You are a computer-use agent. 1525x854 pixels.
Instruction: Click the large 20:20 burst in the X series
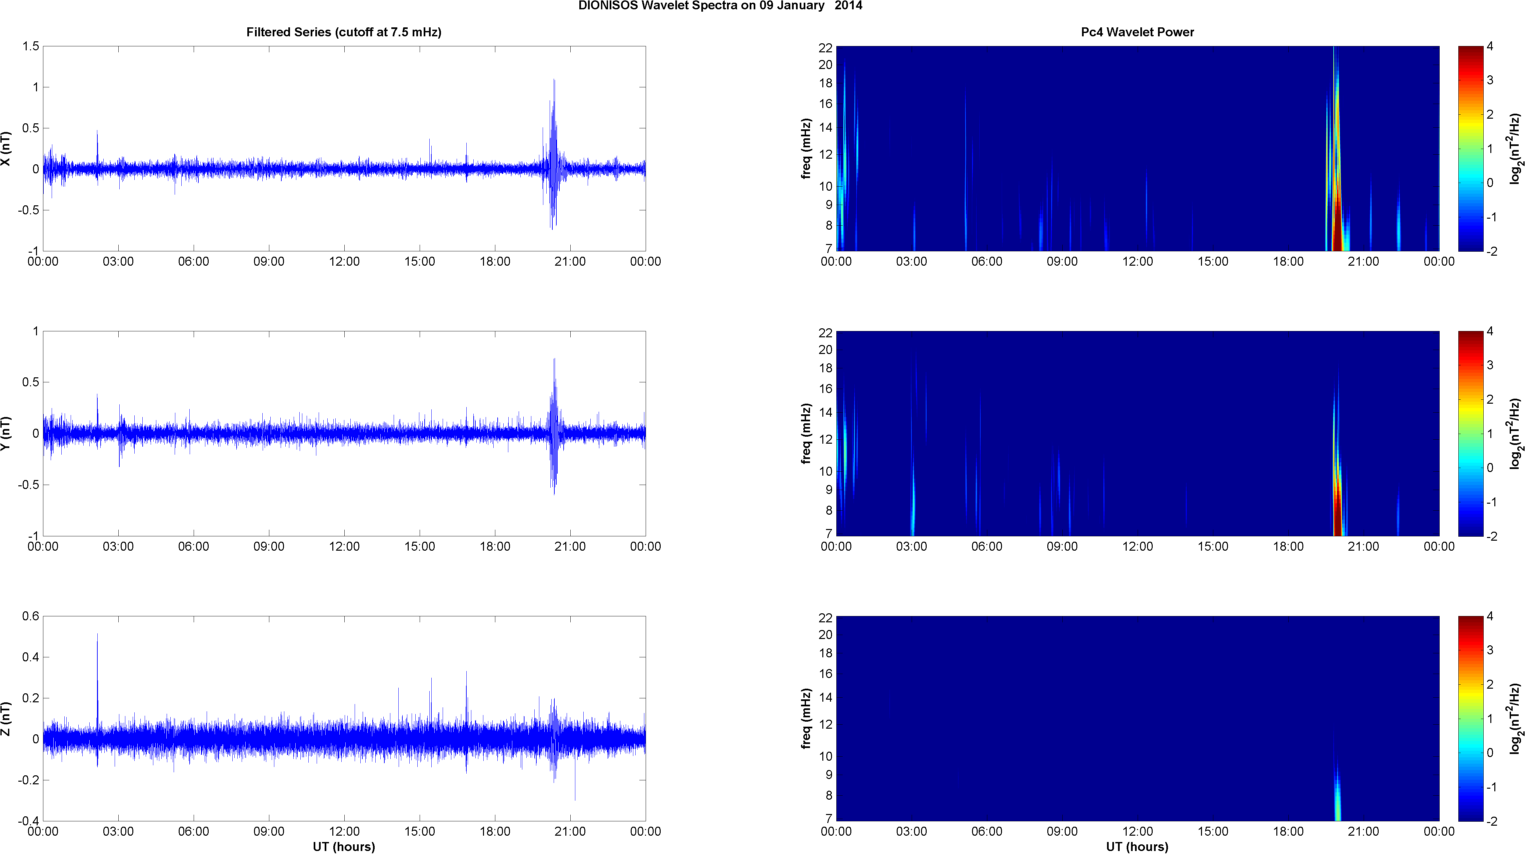point(553,155)
